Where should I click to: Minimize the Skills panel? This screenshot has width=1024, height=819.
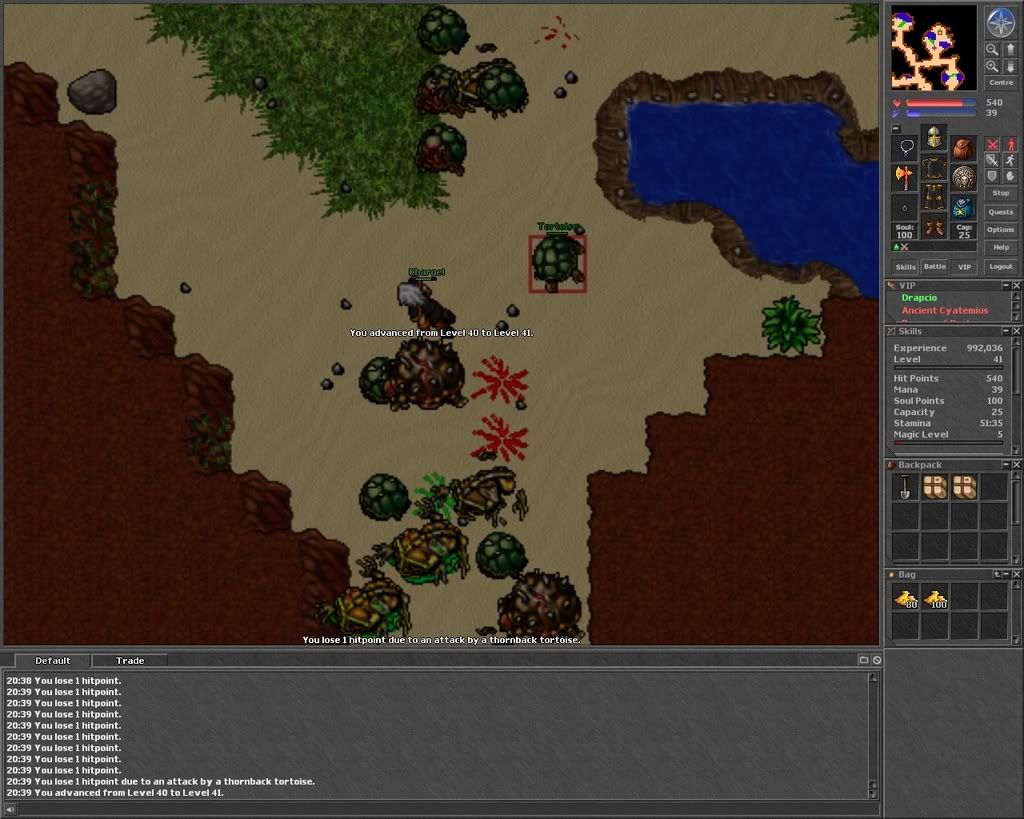tap(1006, 331)
